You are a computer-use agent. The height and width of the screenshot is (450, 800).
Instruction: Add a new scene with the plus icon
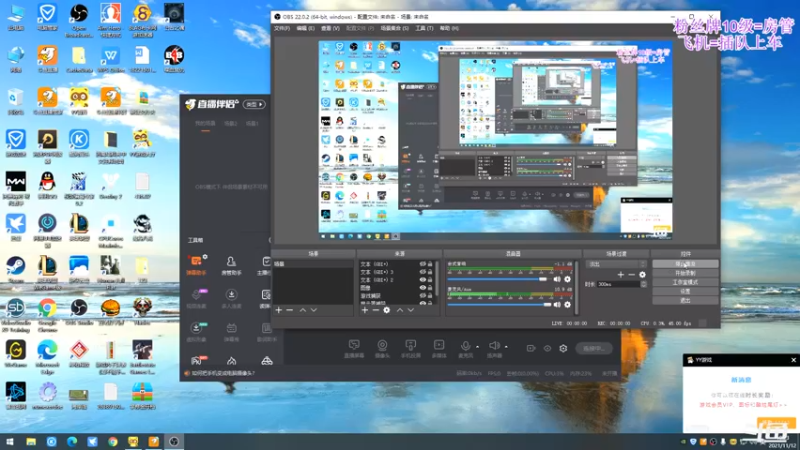279,310
